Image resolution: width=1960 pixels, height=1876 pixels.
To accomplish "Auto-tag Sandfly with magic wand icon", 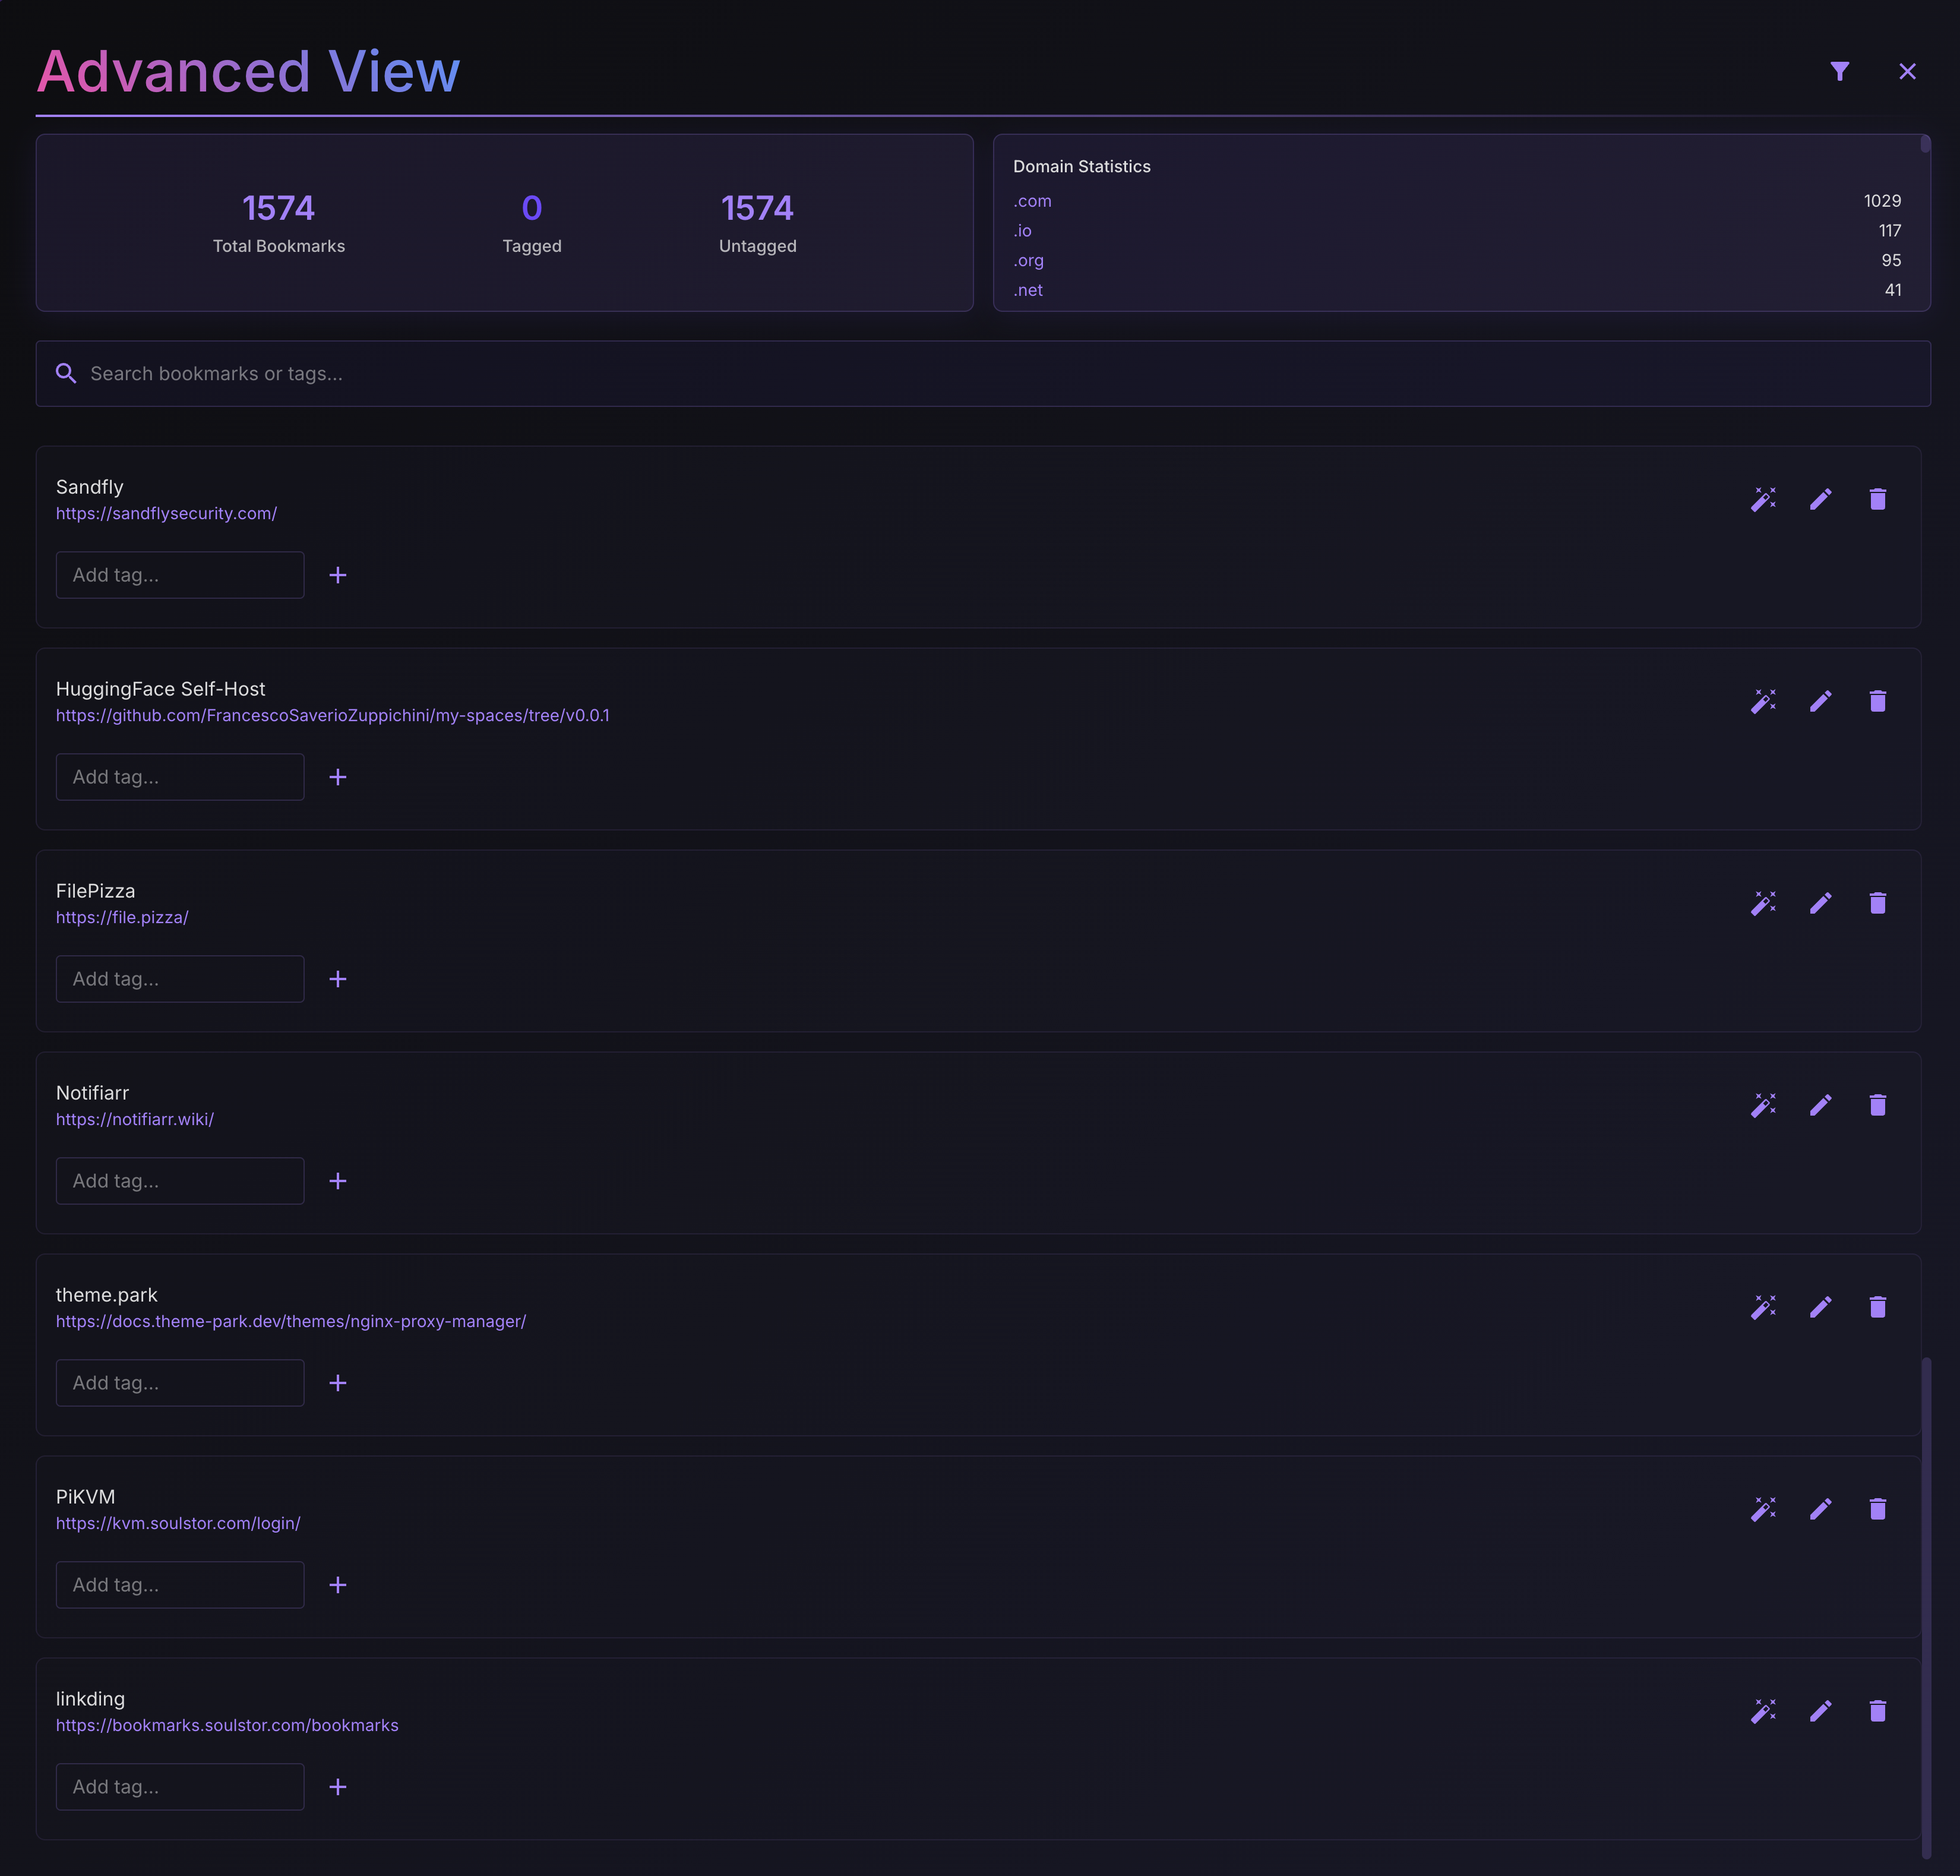I will point(1763,499).
